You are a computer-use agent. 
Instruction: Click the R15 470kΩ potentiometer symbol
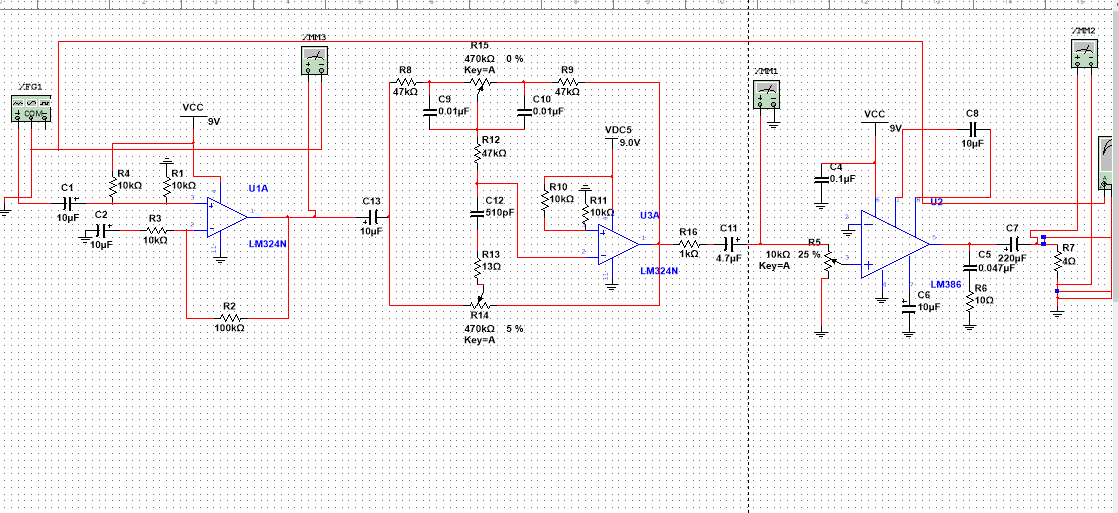tap(478, 83)
